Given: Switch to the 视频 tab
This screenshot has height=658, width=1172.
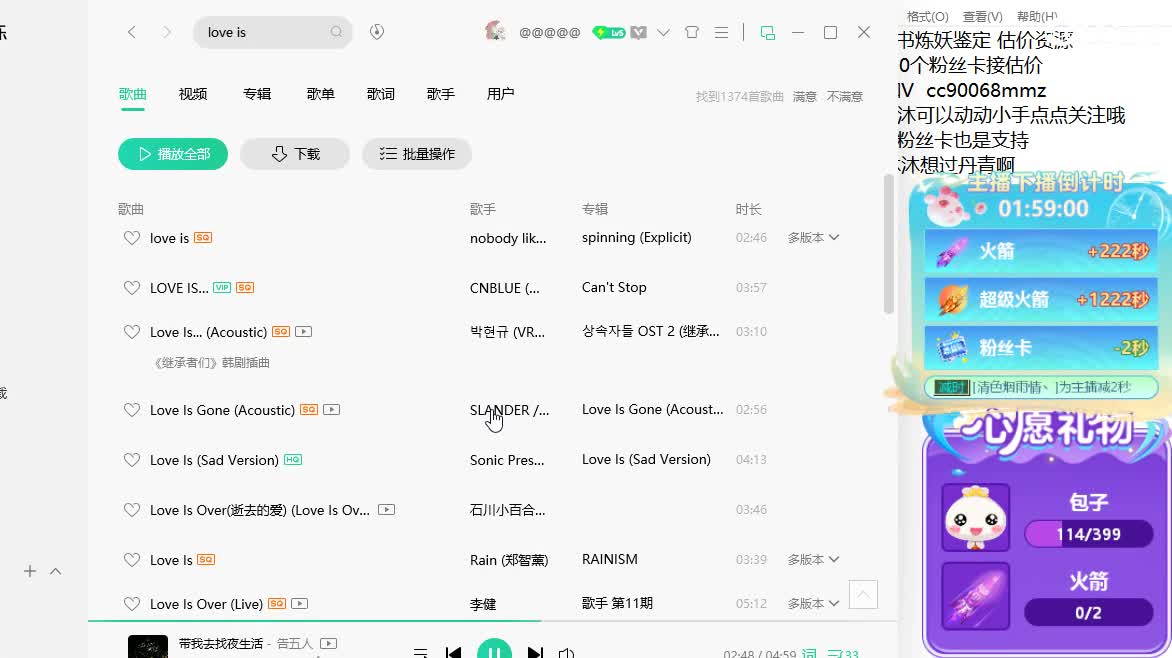Looking at the screenshot, I should 192,93.
